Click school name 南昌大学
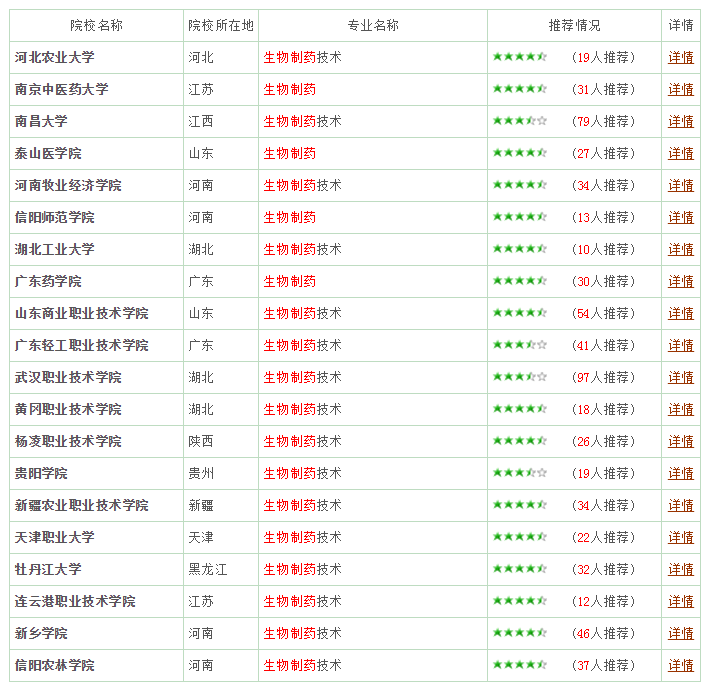710x692 pixels. point(41,121)
